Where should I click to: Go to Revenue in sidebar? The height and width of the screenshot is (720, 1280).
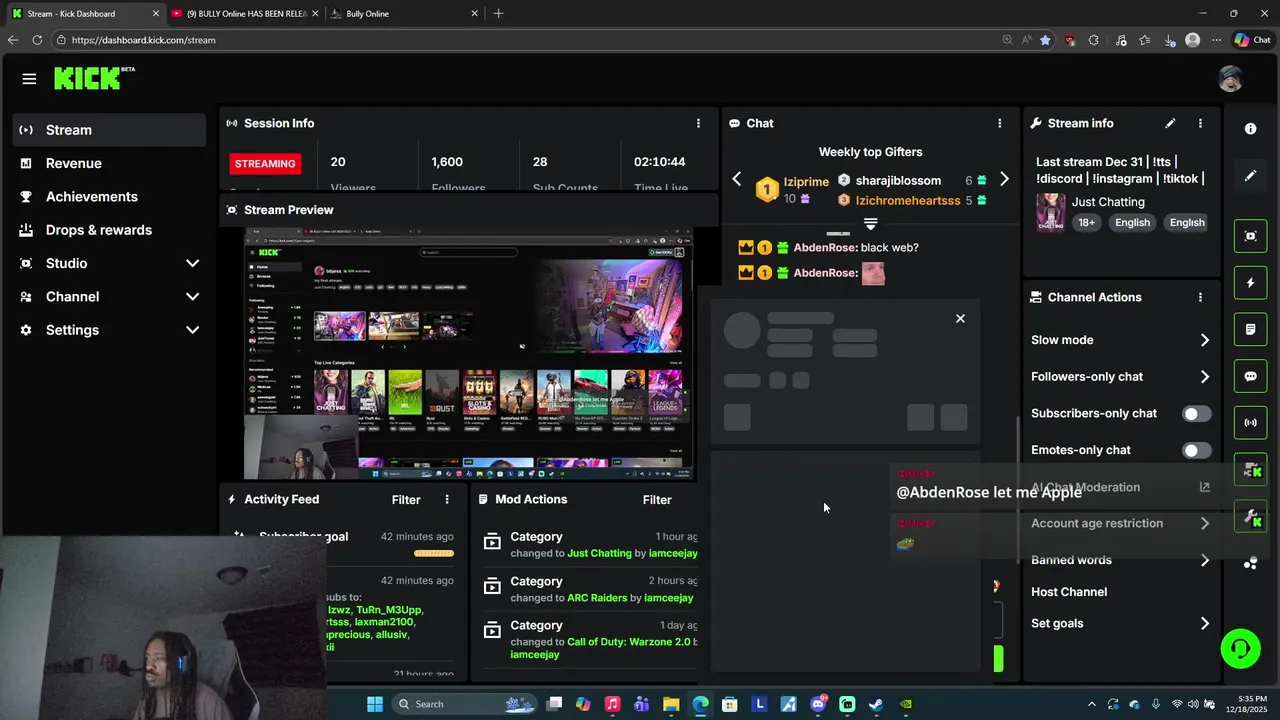(x=110, y=163)
